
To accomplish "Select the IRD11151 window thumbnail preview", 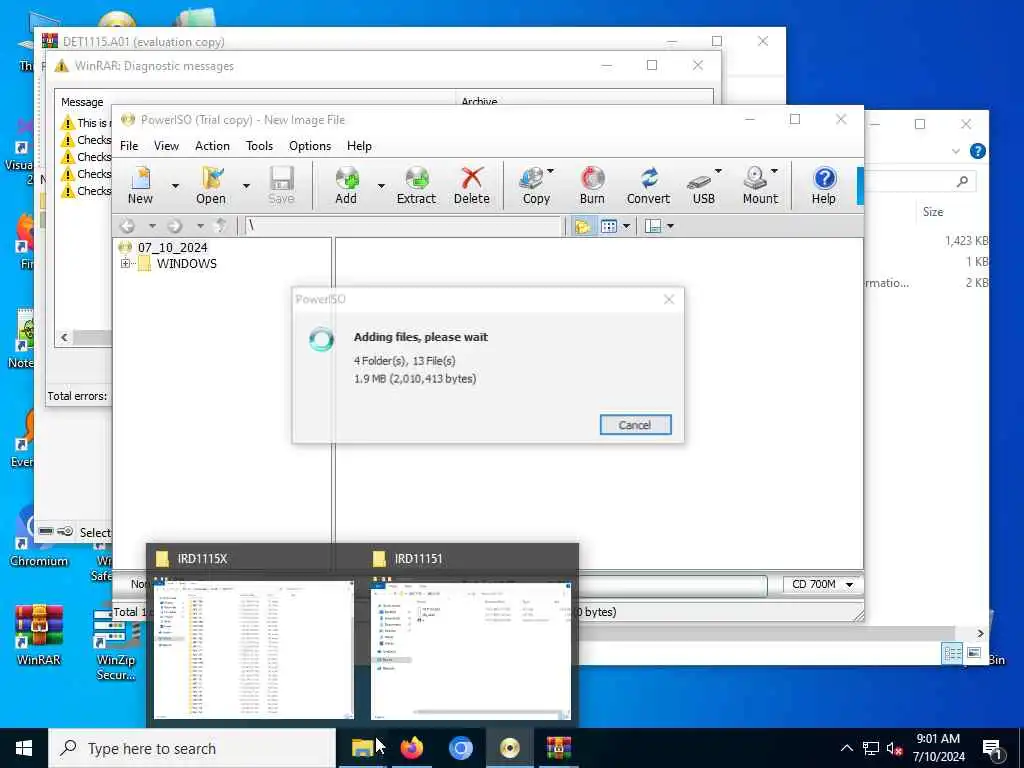I will [471, 650].
